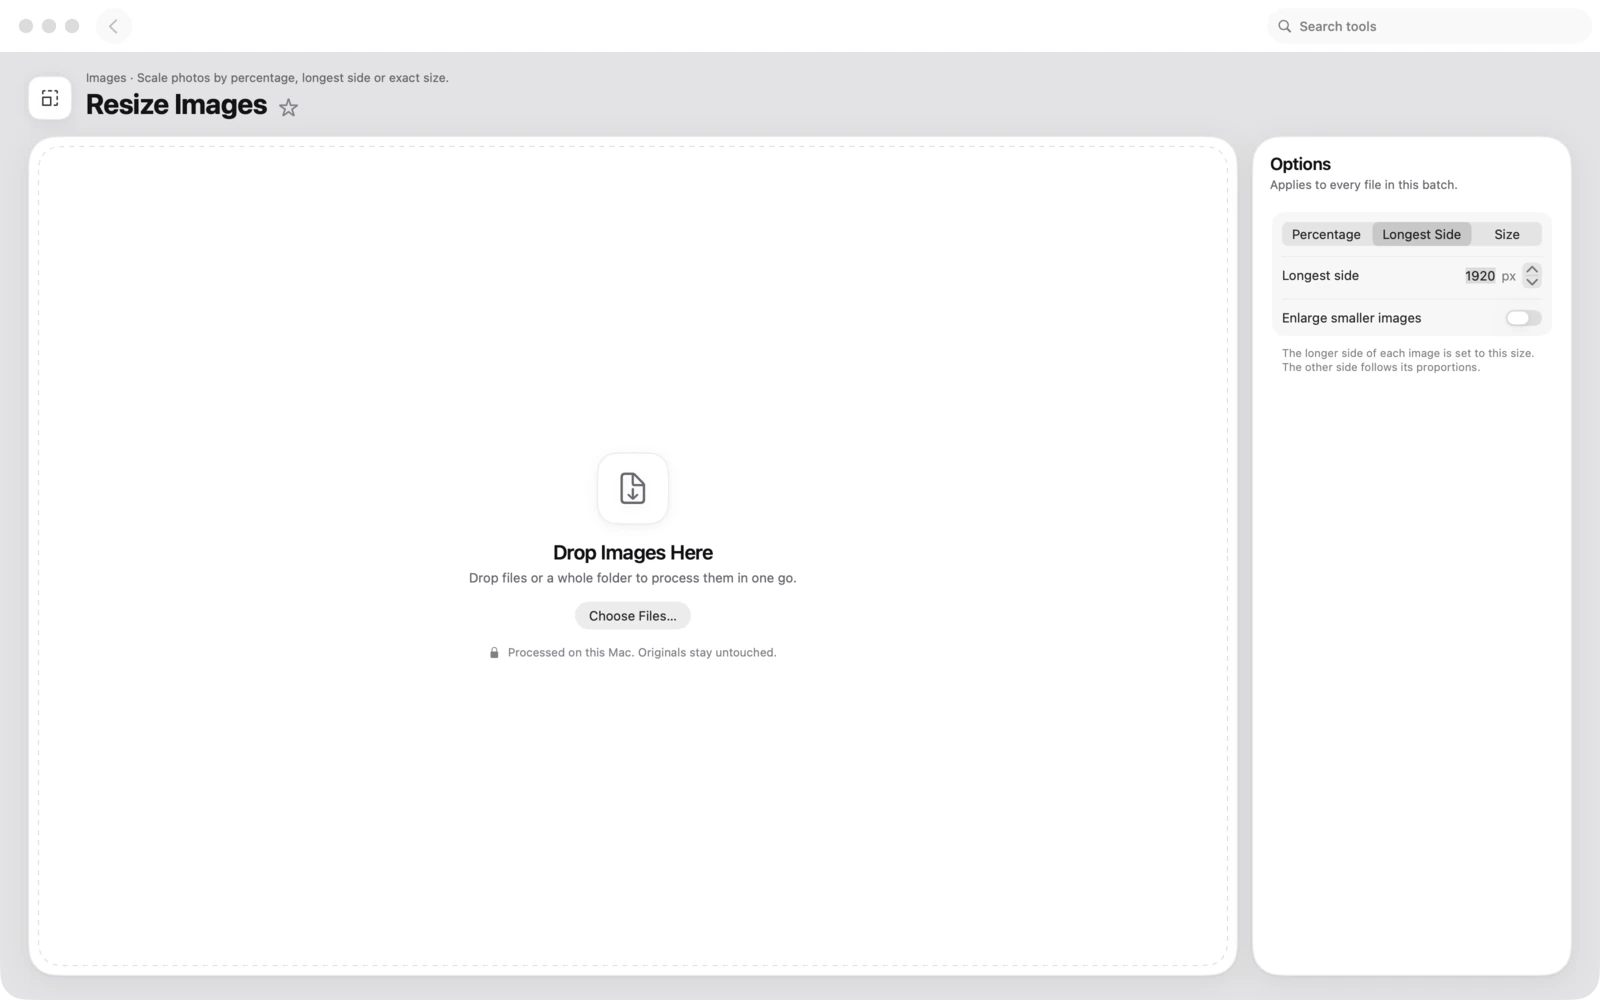Click 'Applies to every file in this batch'

pos(1363,185)
